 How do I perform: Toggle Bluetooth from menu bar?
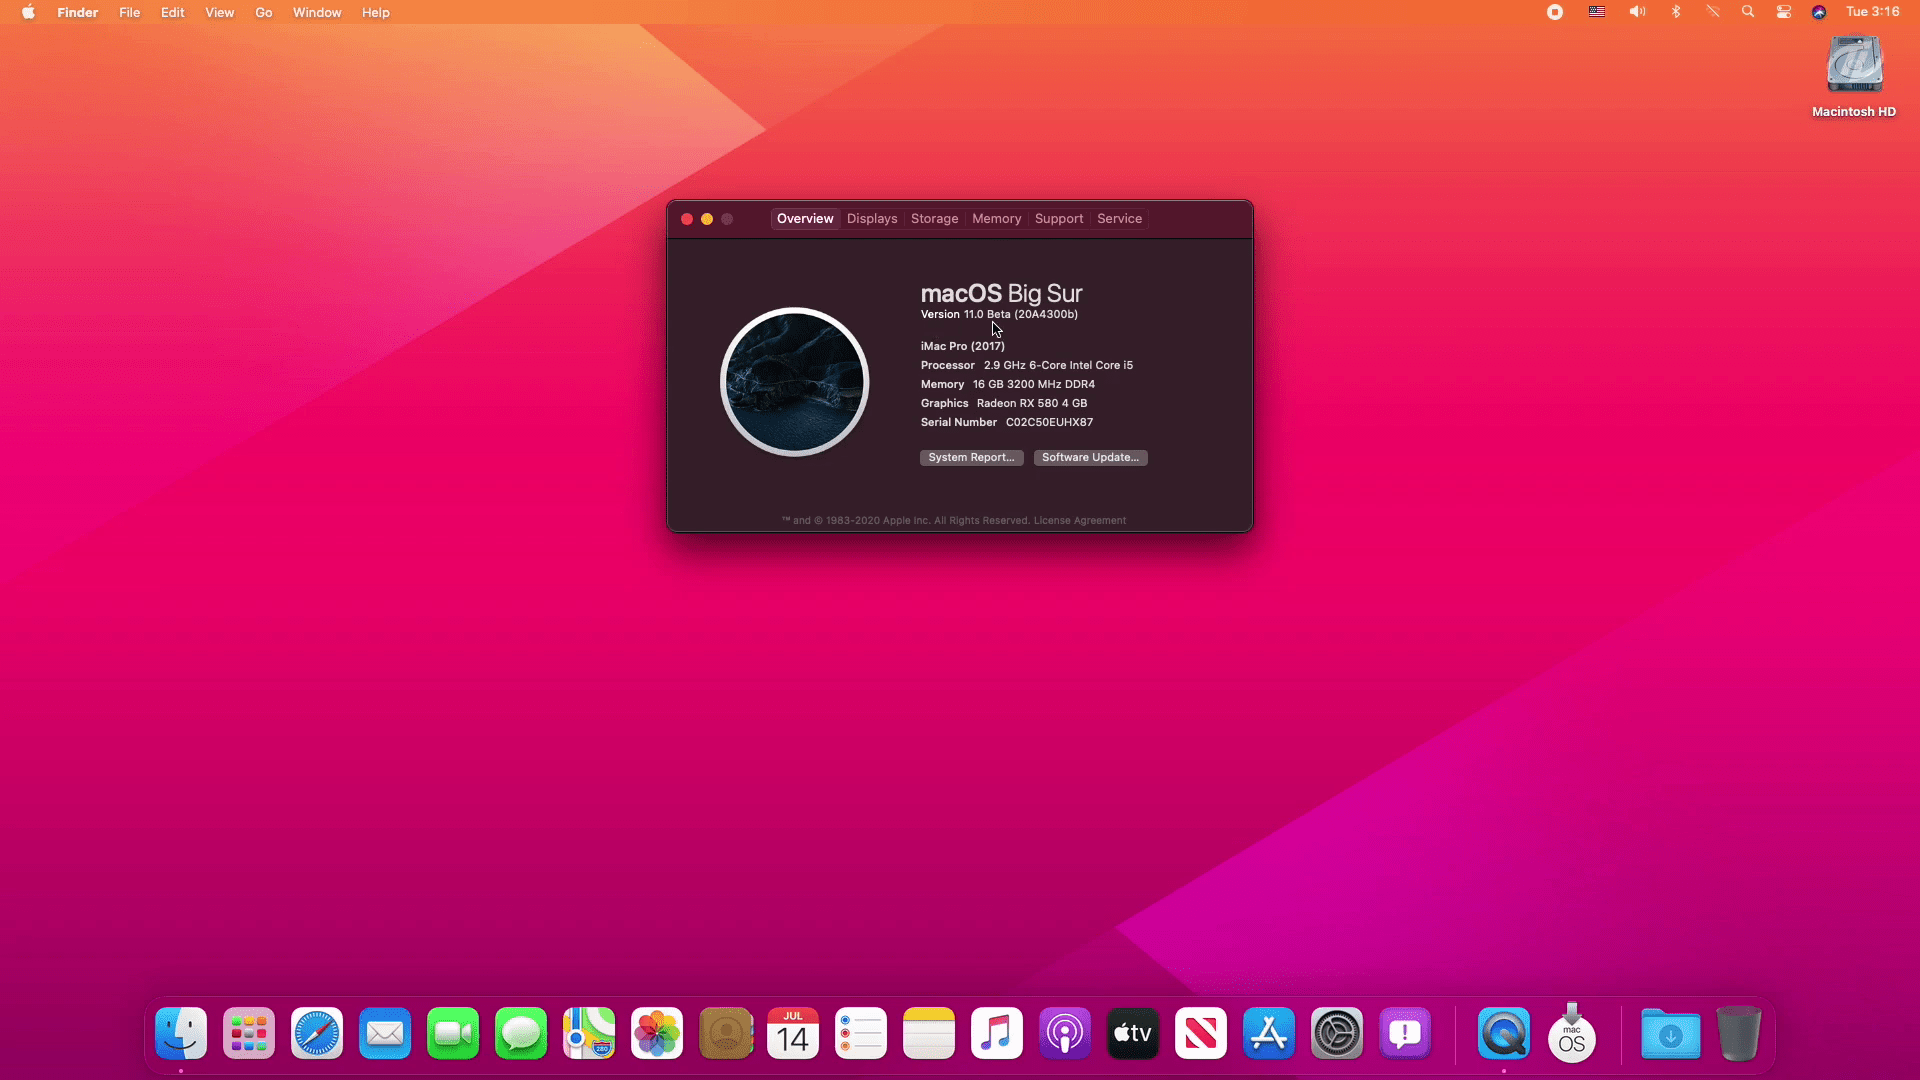pos(1675,12)
